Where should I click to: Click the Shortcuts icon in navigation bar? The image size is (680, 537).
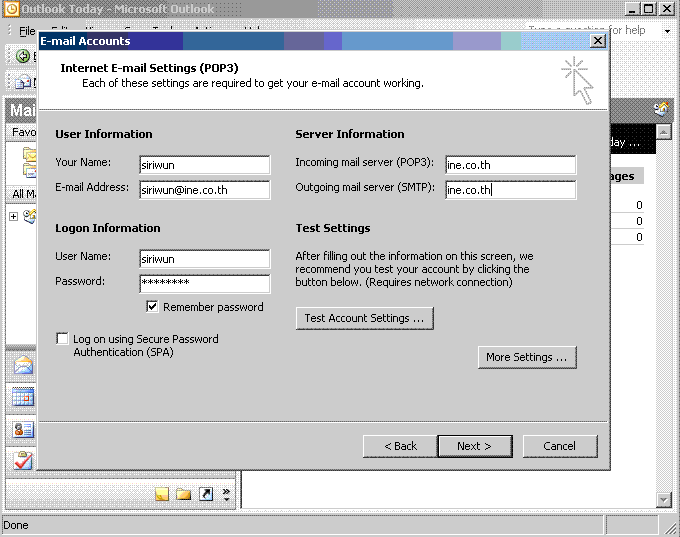(206, 494)
